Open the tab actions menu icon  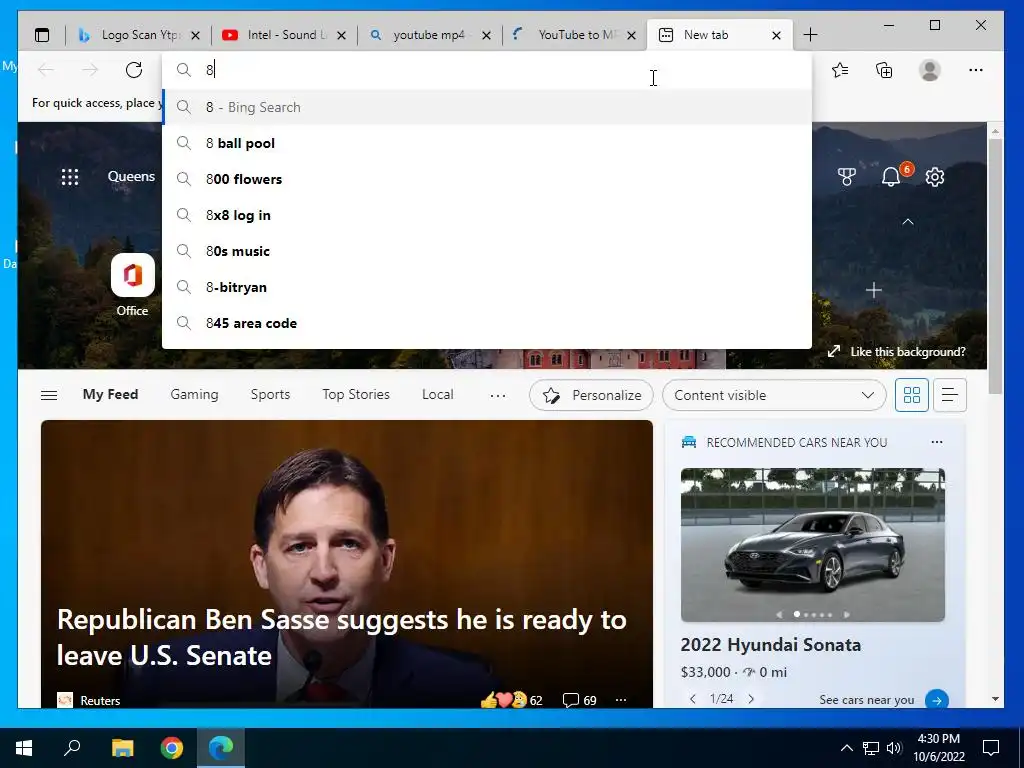(42, 35)
